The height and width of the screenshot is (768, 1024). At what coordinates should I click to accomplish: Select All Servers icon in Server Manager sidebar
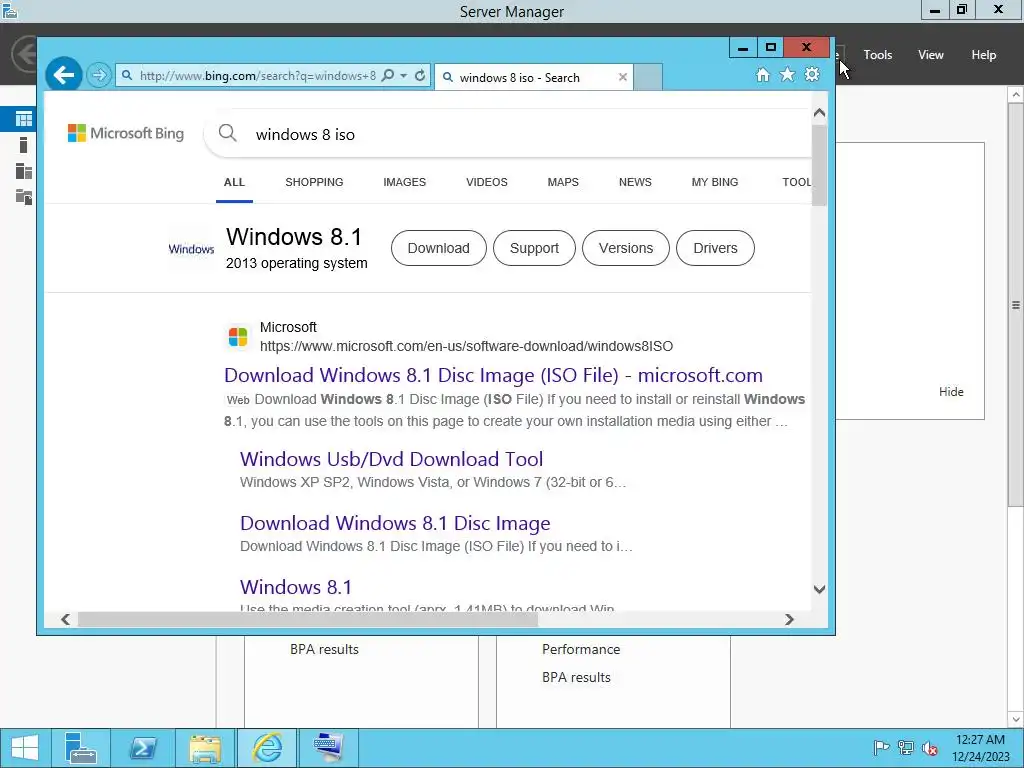pyautogui.click(x=24, y=171)
